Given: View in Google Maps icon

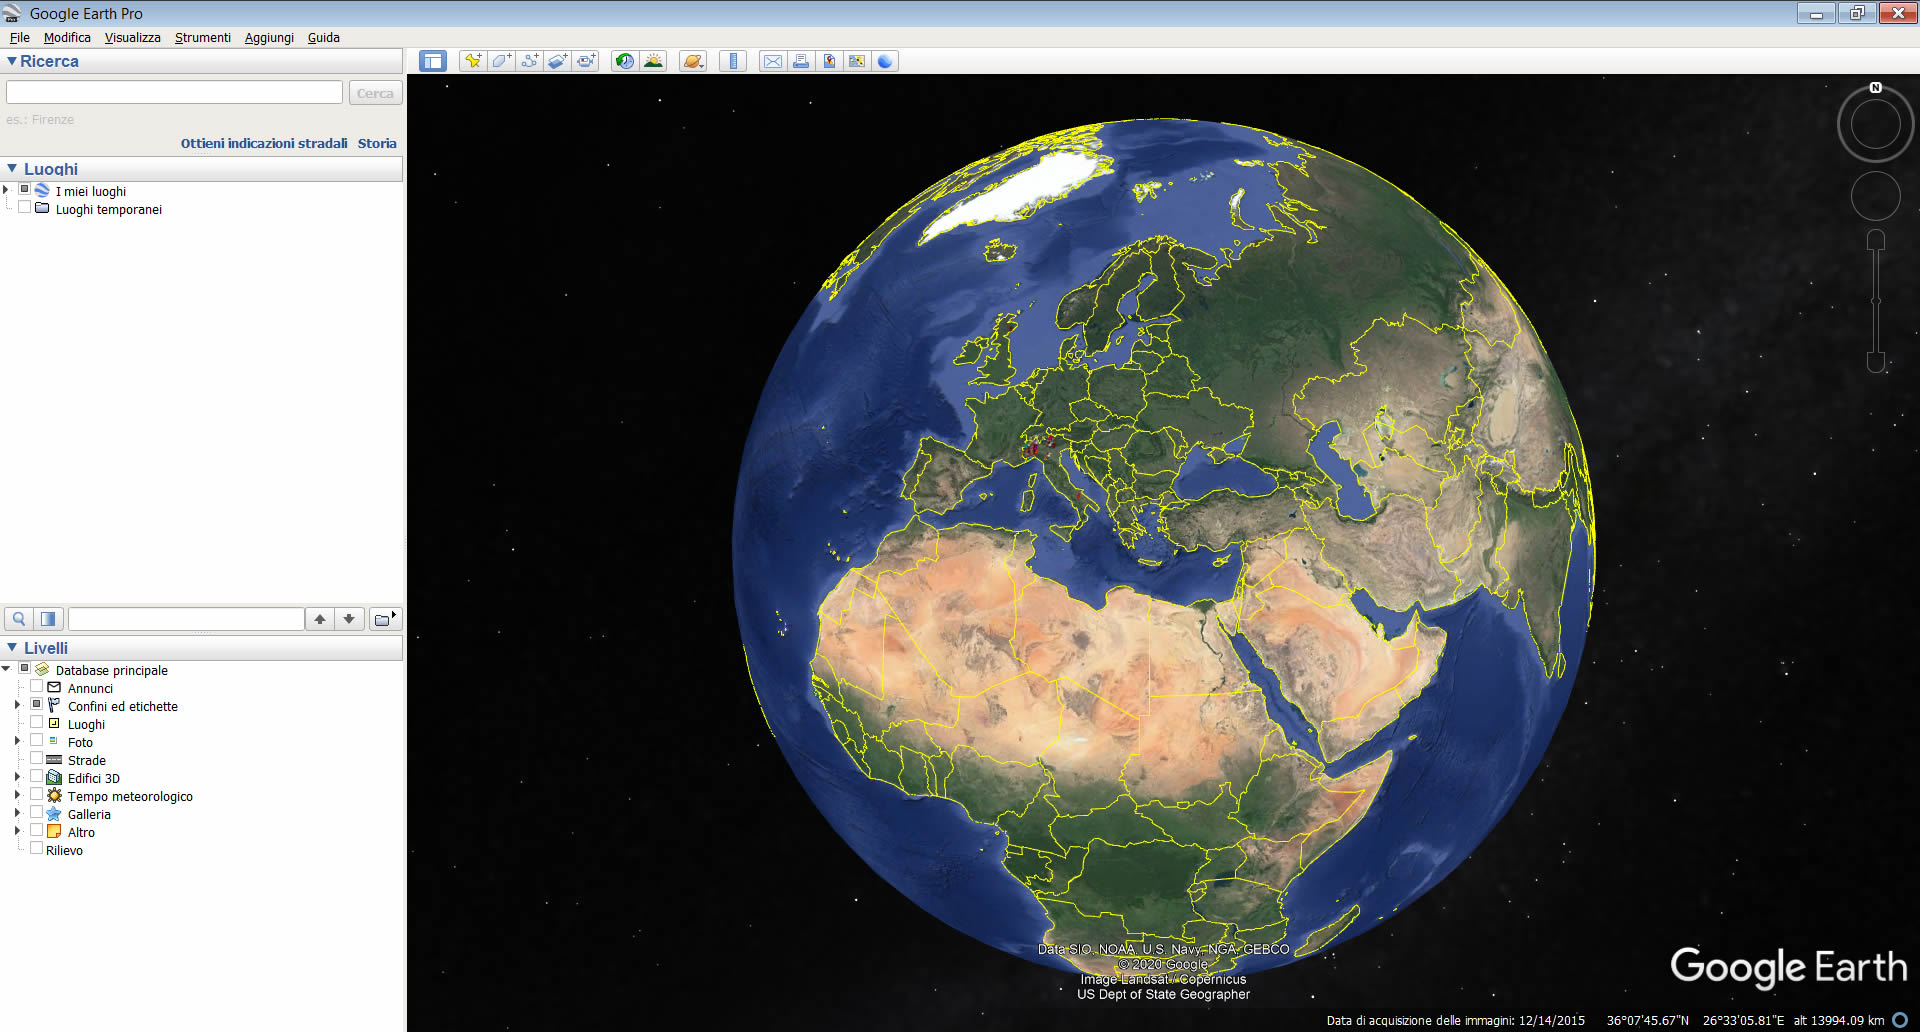Looking at the screenshot, I should (857, 61).
